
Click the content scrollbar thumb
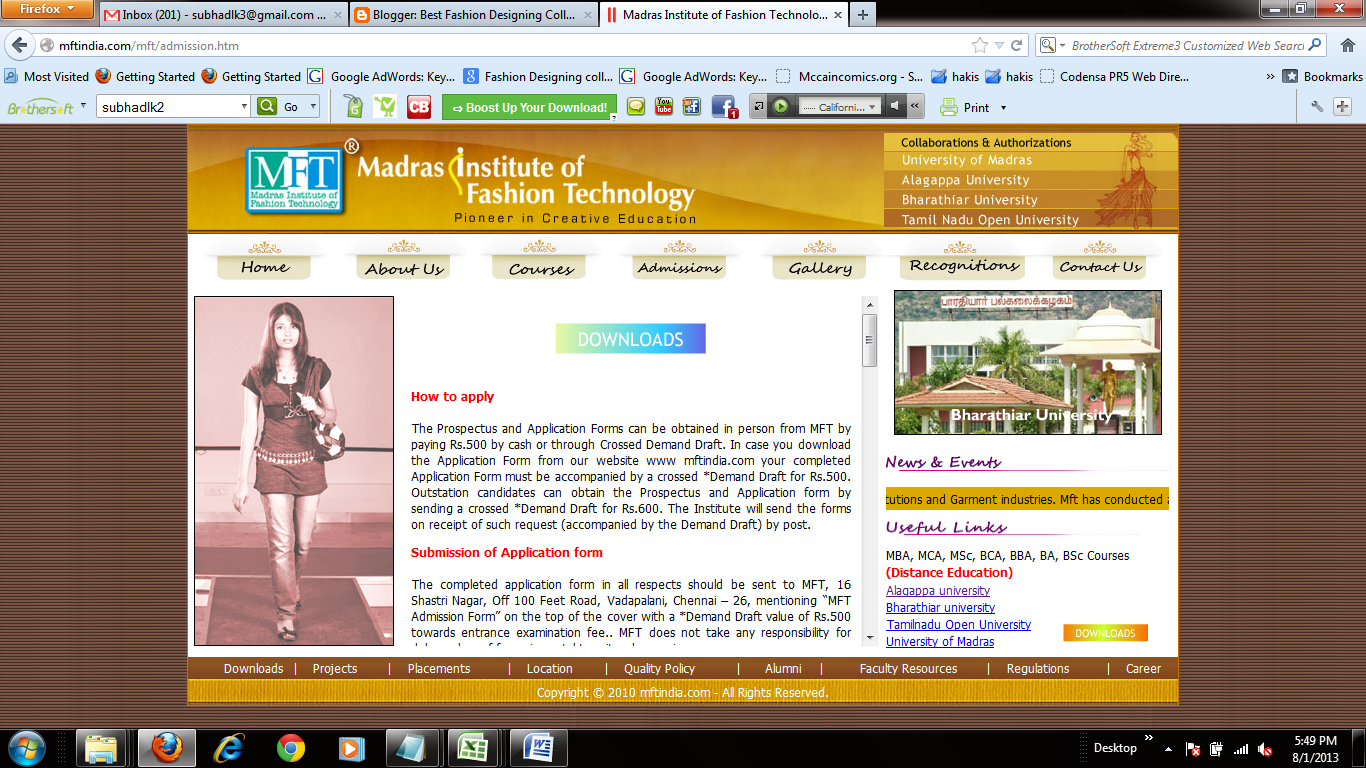(869, 340)
